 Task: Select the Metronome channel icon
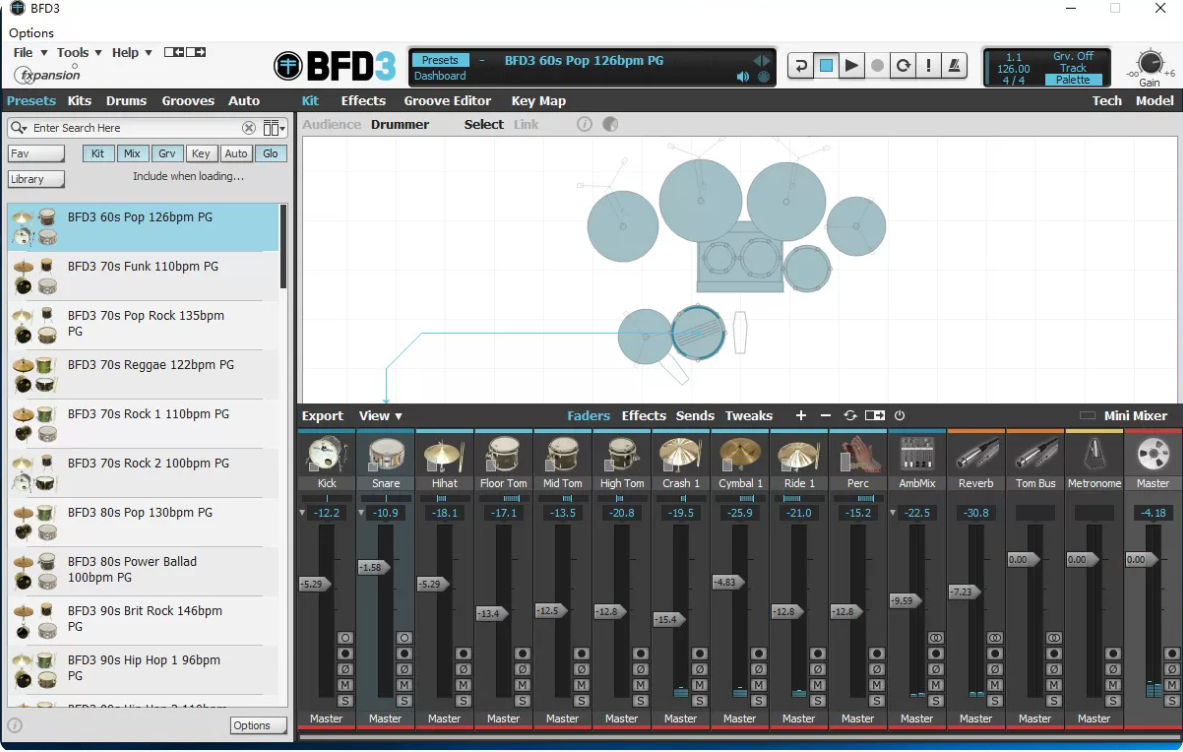click(x=1094, y=455)
